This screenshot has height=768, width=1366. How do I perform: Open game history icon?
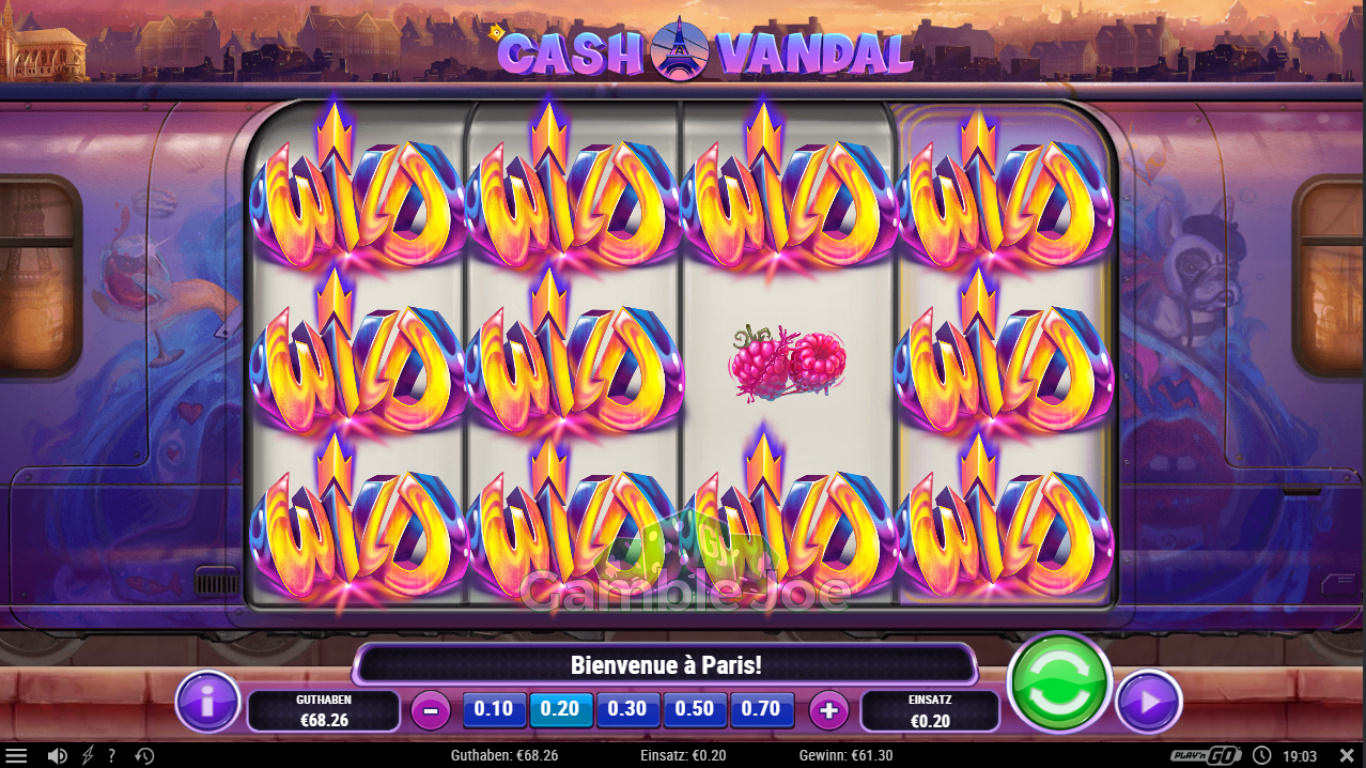pyautogui.click(x=144, y=756)
